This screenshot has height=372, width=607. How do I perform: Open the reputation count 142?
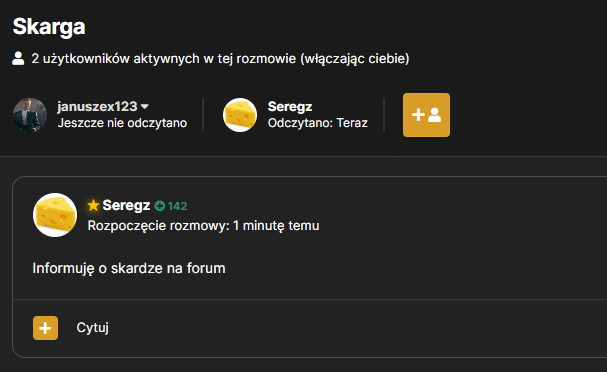click(x=177, y=206)
